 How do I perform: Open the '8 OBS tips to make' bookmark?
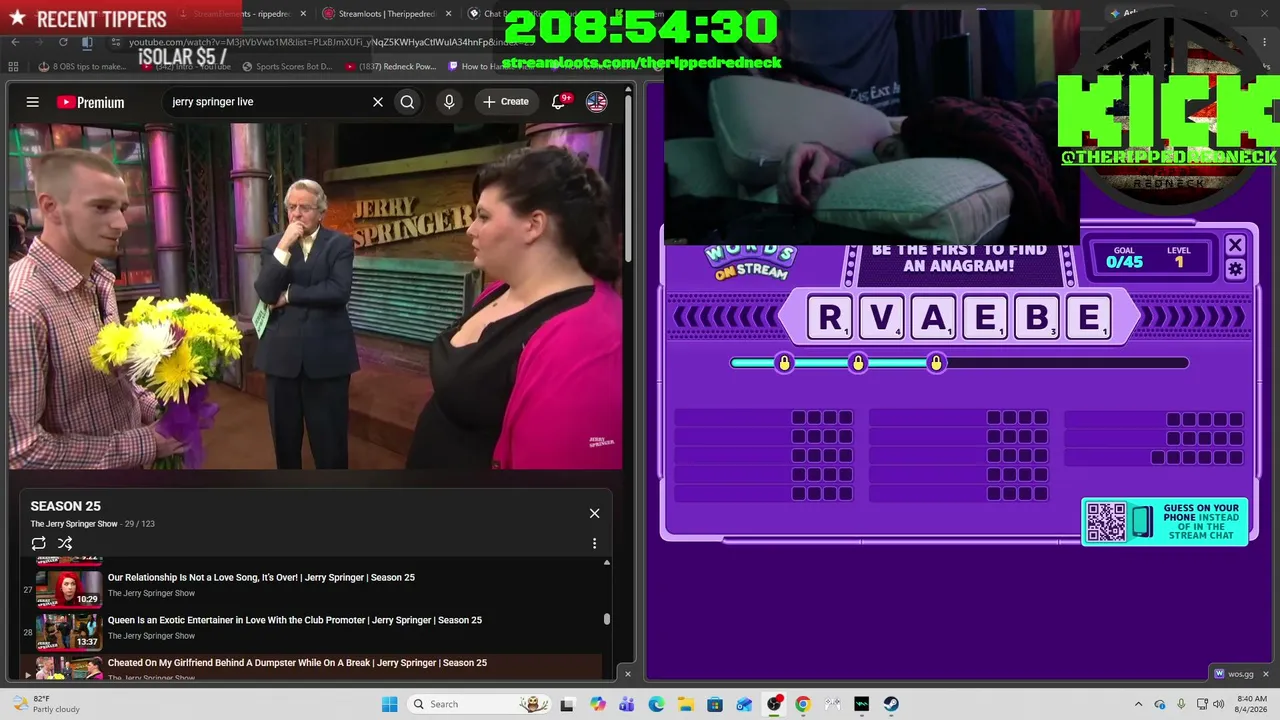click(x=83, y=67)
